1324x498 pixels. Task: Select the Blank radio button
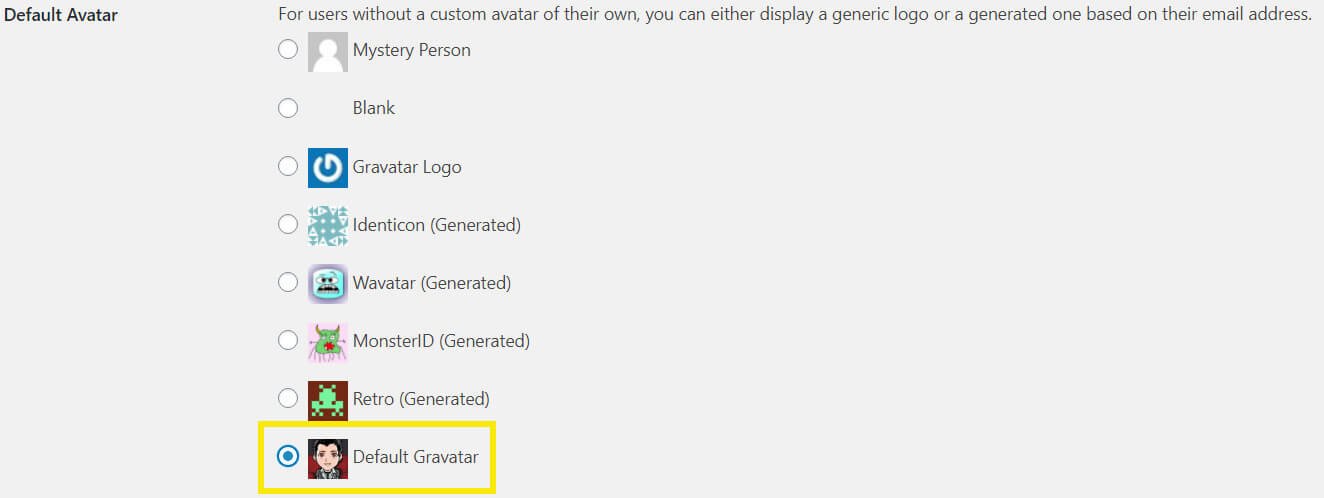click(x=288, y=108)
